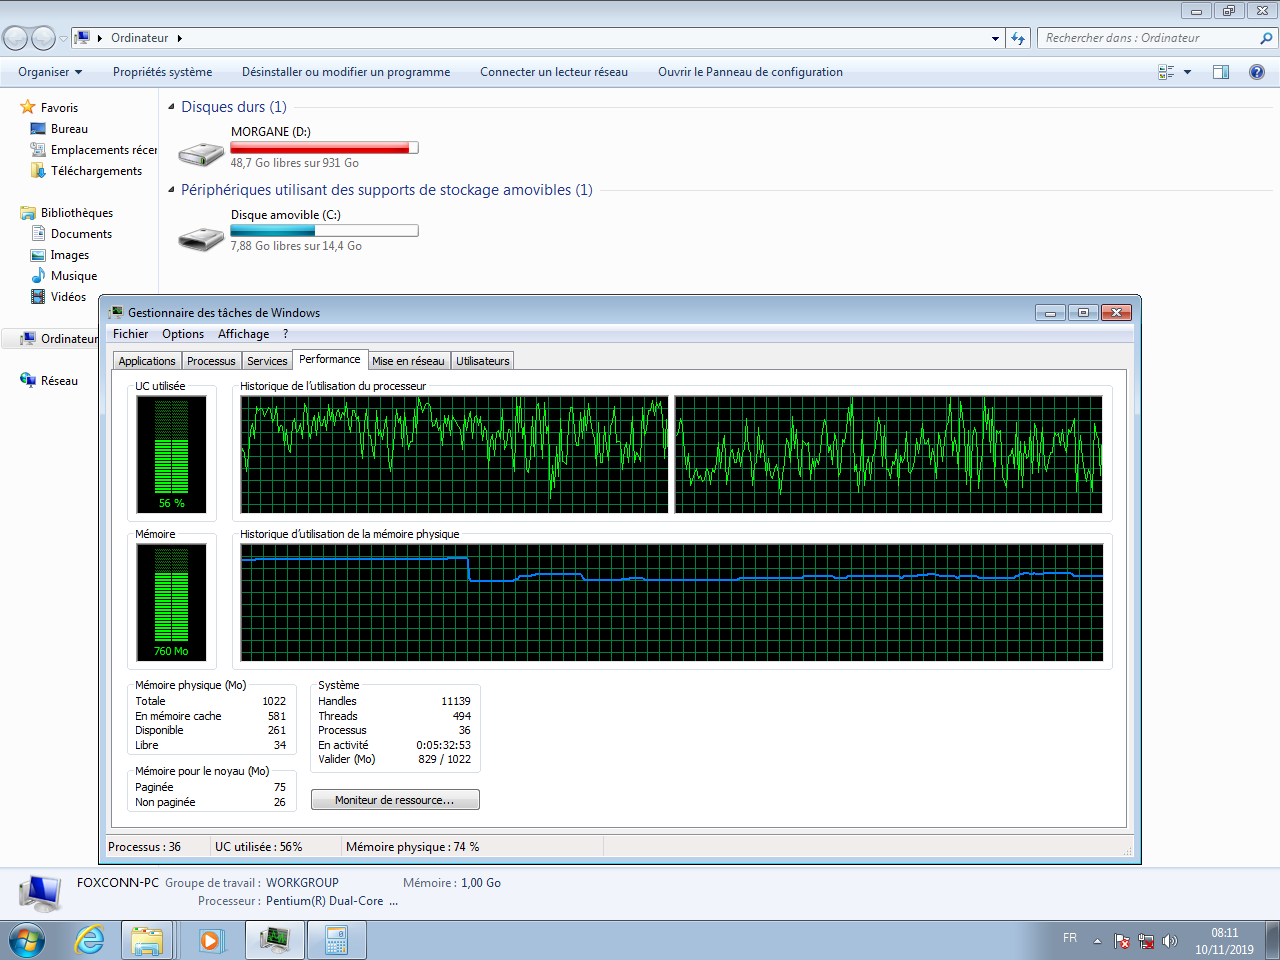
Task: Open Internet Explorer from the taskbar
Action: point(90,940)
